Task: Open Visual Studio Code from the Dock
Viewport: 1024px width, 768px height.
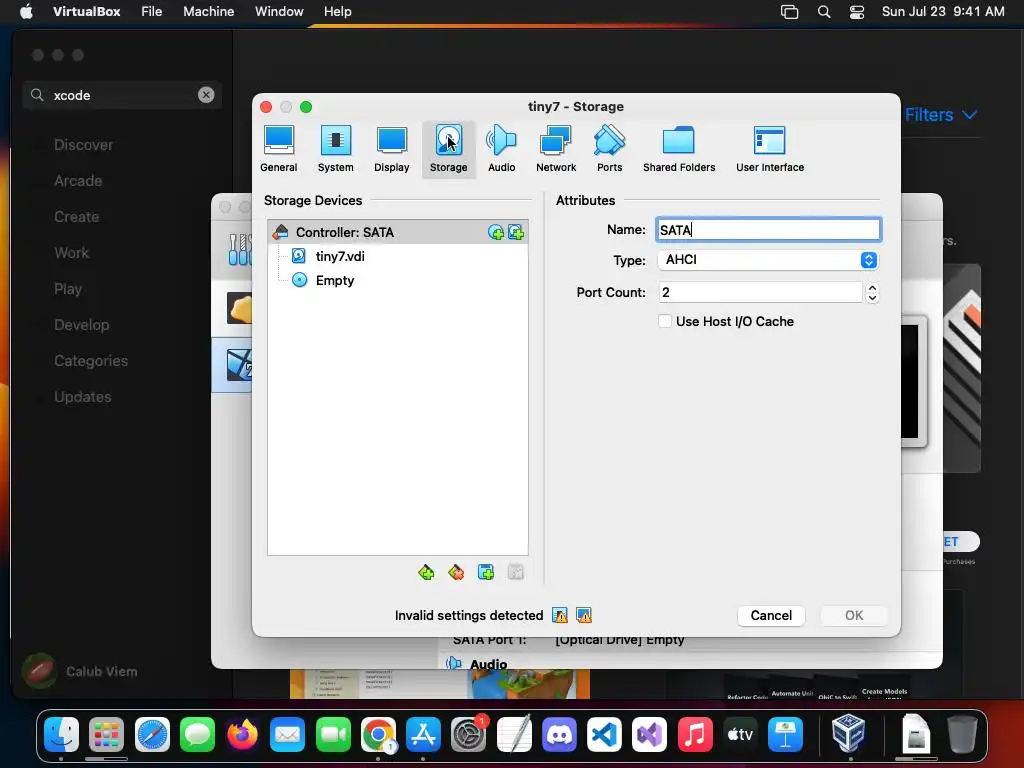Action: [x=604, y=734]
